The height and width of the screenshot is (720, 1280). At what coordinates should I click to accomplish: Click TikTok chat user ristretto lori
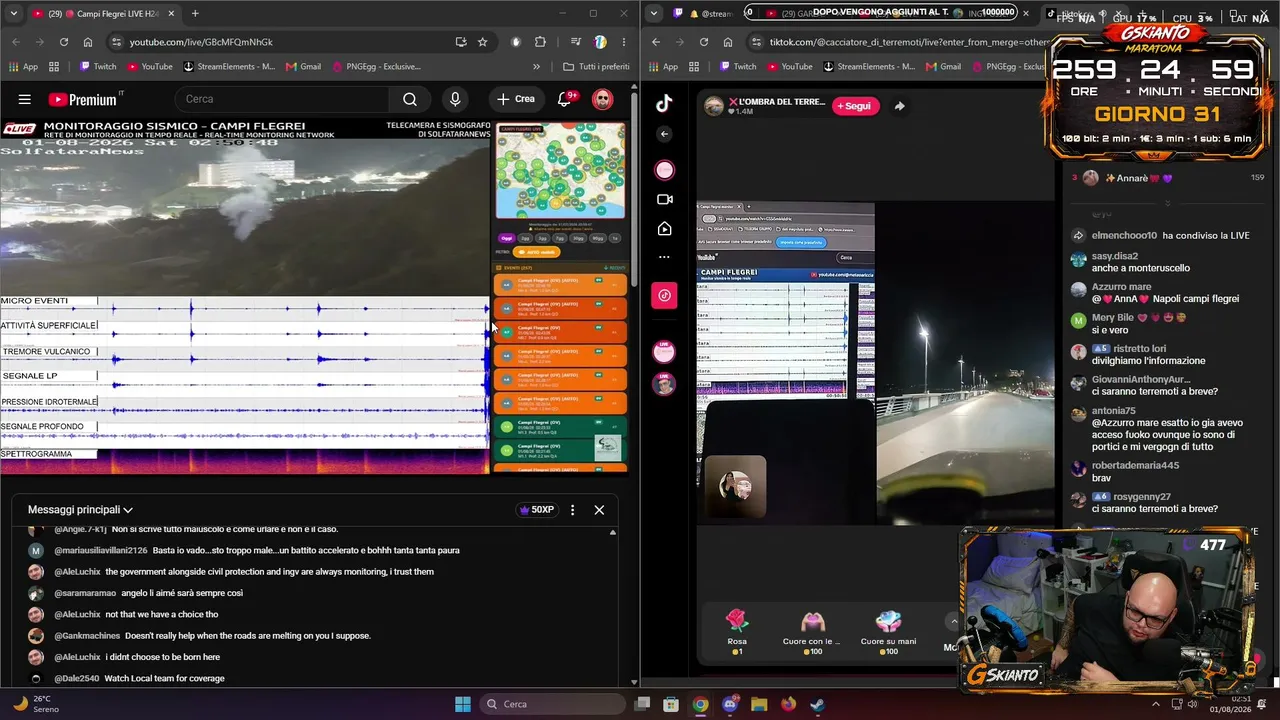(x=1138, y=349)
